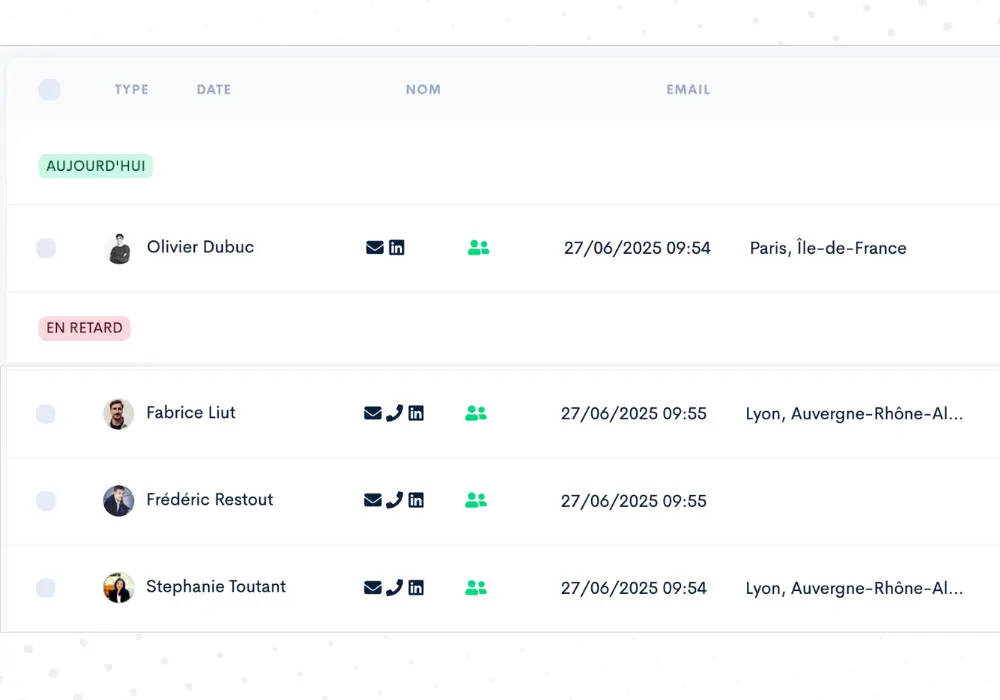This screenshot has width=1000, height=700.
Task: Click the EMAIL column header
Action: pyautogui.click(x=688, y=90)
